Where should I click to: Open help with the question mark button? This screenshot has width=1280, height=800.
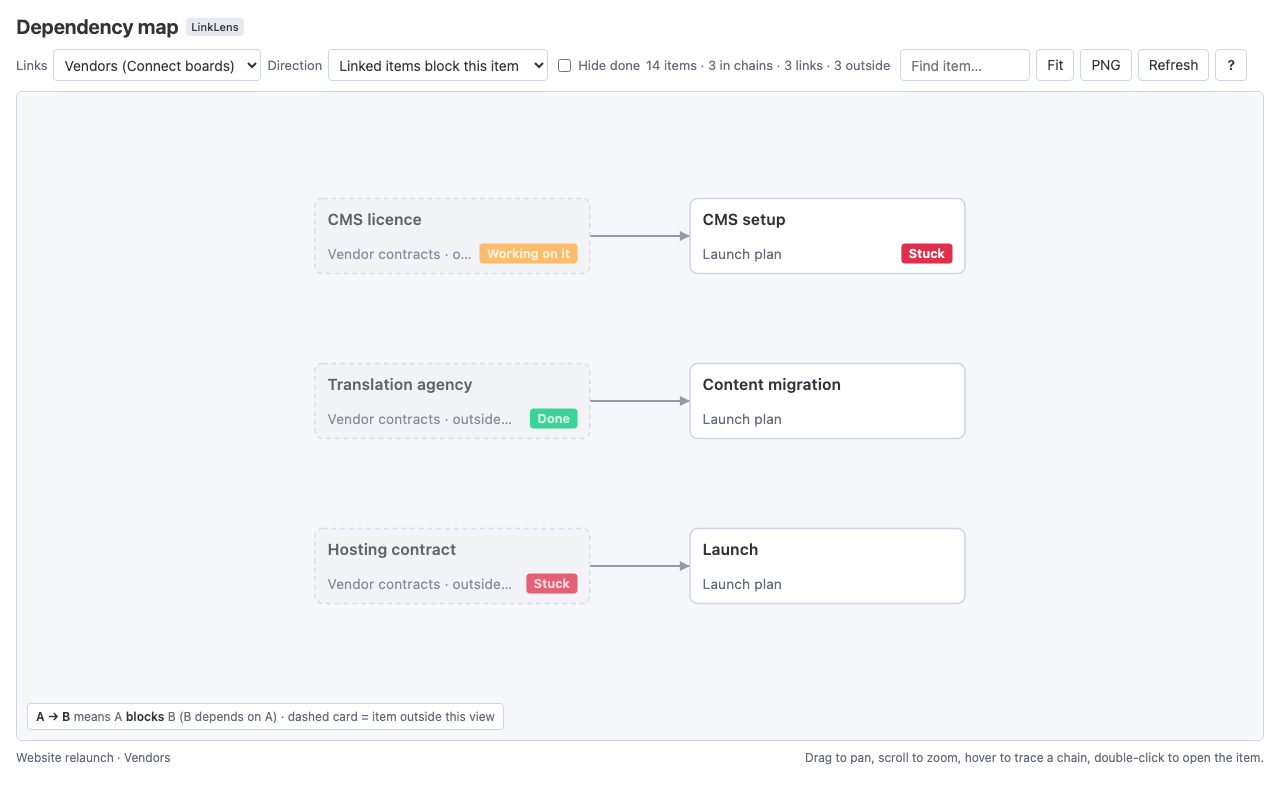point(1231,65)
